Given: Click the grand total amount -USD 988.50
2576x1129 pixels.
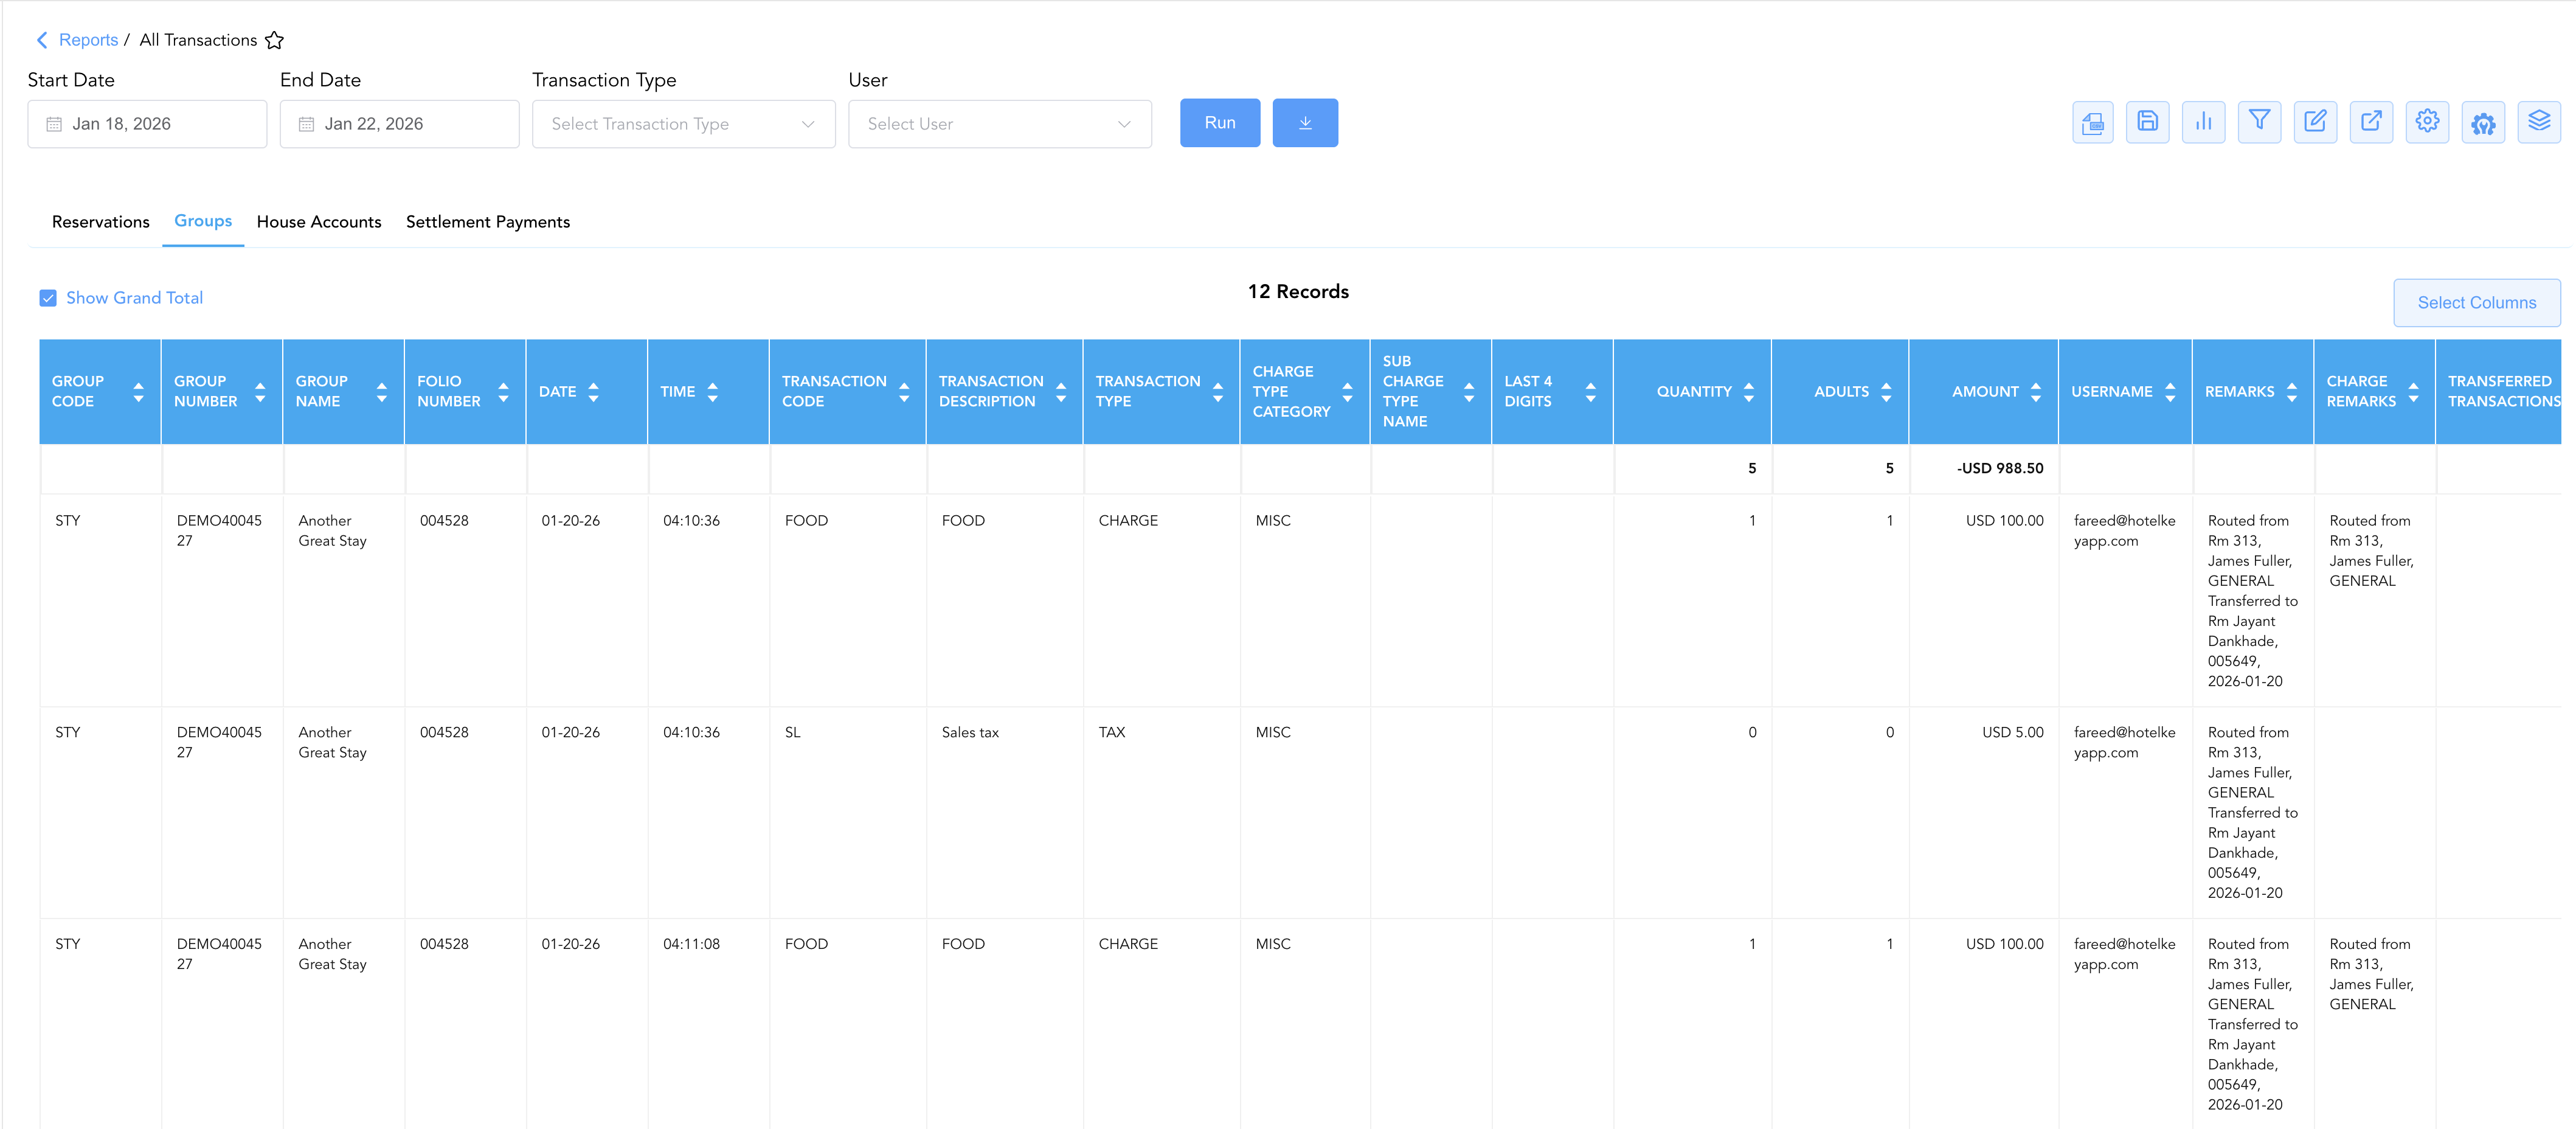Looking at the screenshot, I should pyautogui.click(x=2000, y=468).
